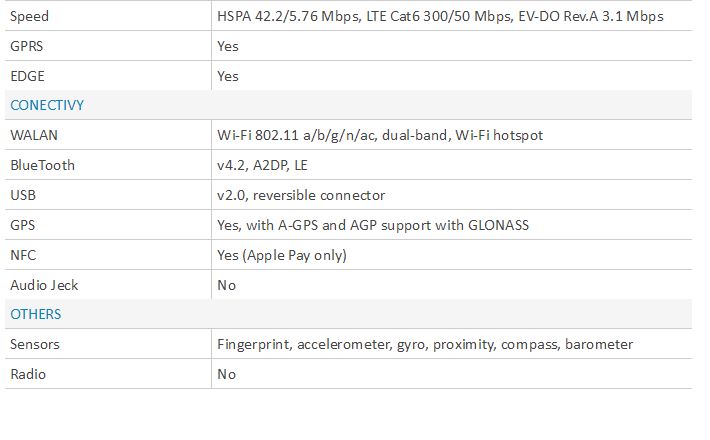The image size is (710, 440).
Task: Select the HSPA and LTE speed value text
Action: point(440,17)
